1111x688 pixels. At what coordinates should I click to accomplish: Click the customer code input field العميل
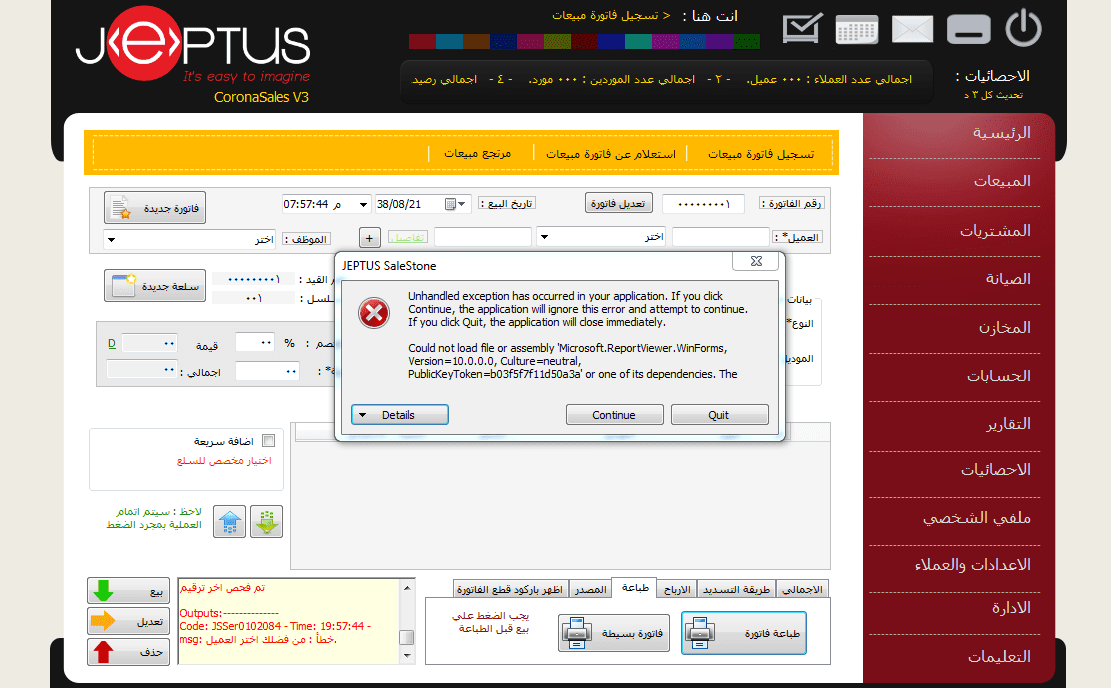[721, 237]
